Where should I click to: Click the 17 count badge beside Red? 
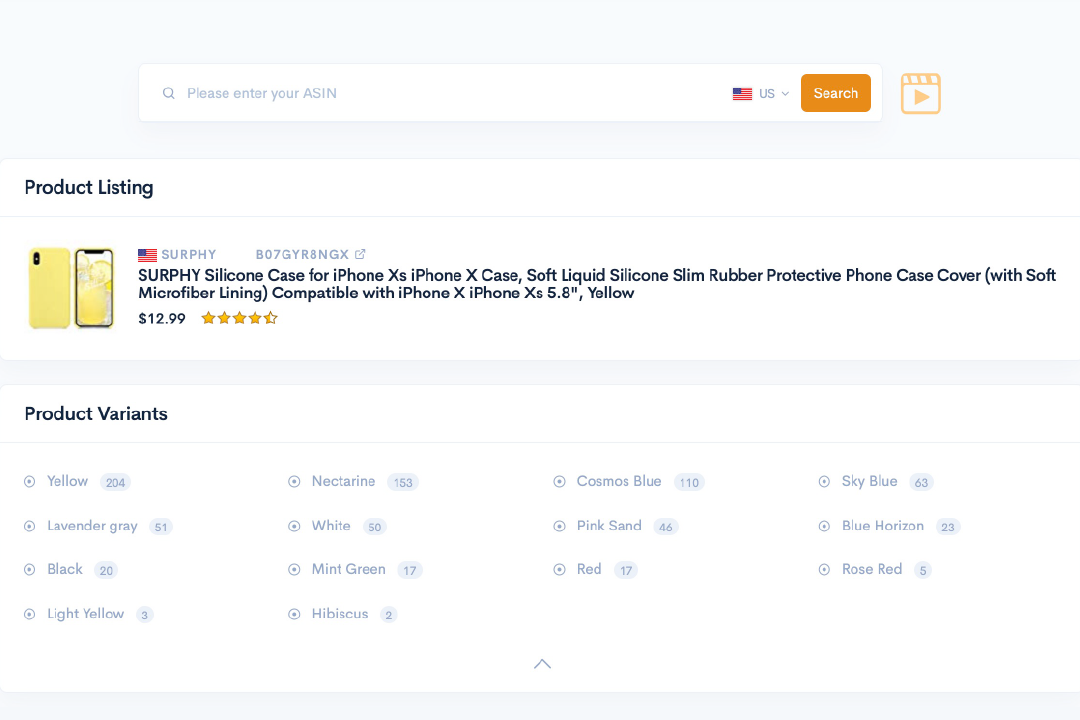point(625,570)
